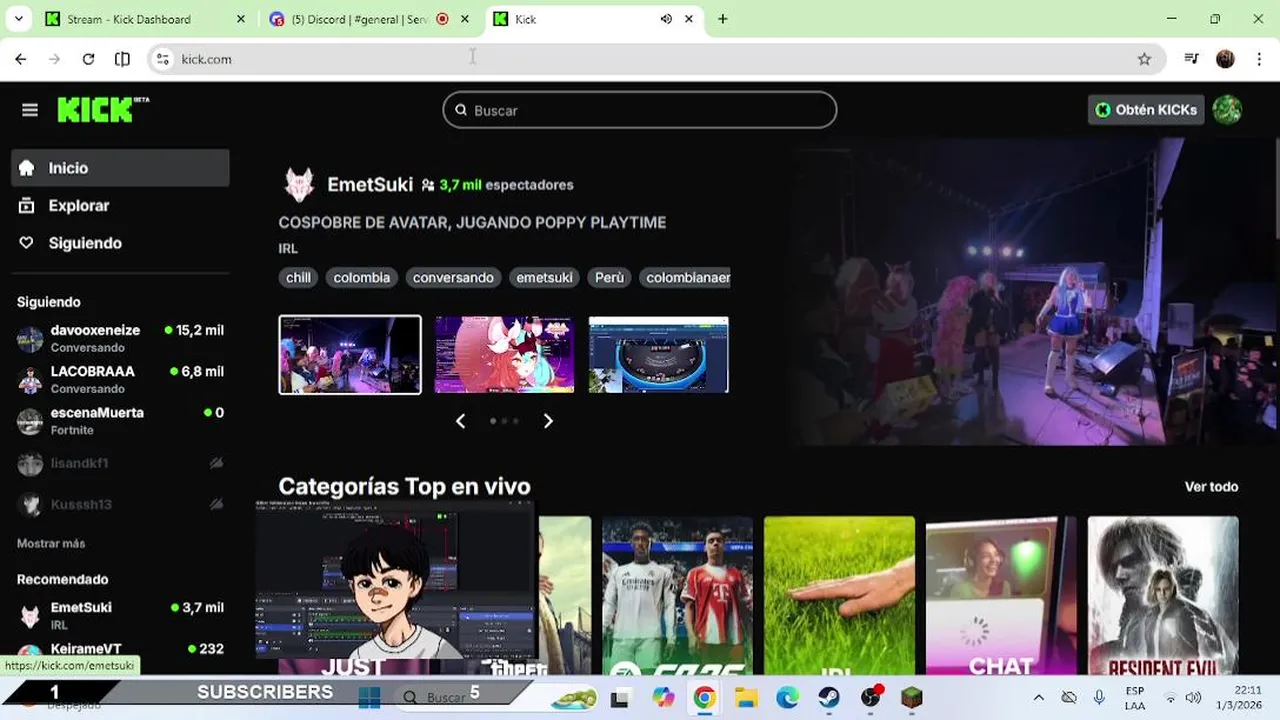Toggle the browser side panel button
1280x720 pixels.
[x=122, y=59]
